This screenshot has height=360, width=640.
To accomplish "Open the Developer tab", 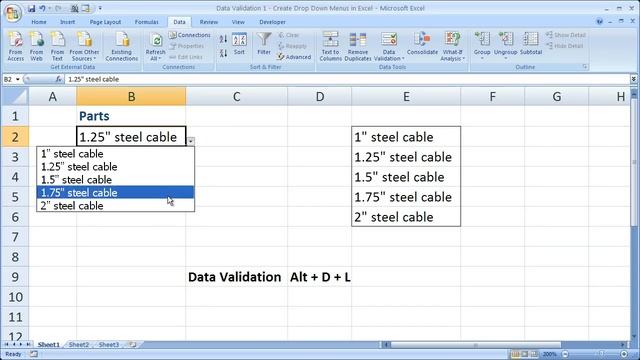I will click(x=272, y=22).
